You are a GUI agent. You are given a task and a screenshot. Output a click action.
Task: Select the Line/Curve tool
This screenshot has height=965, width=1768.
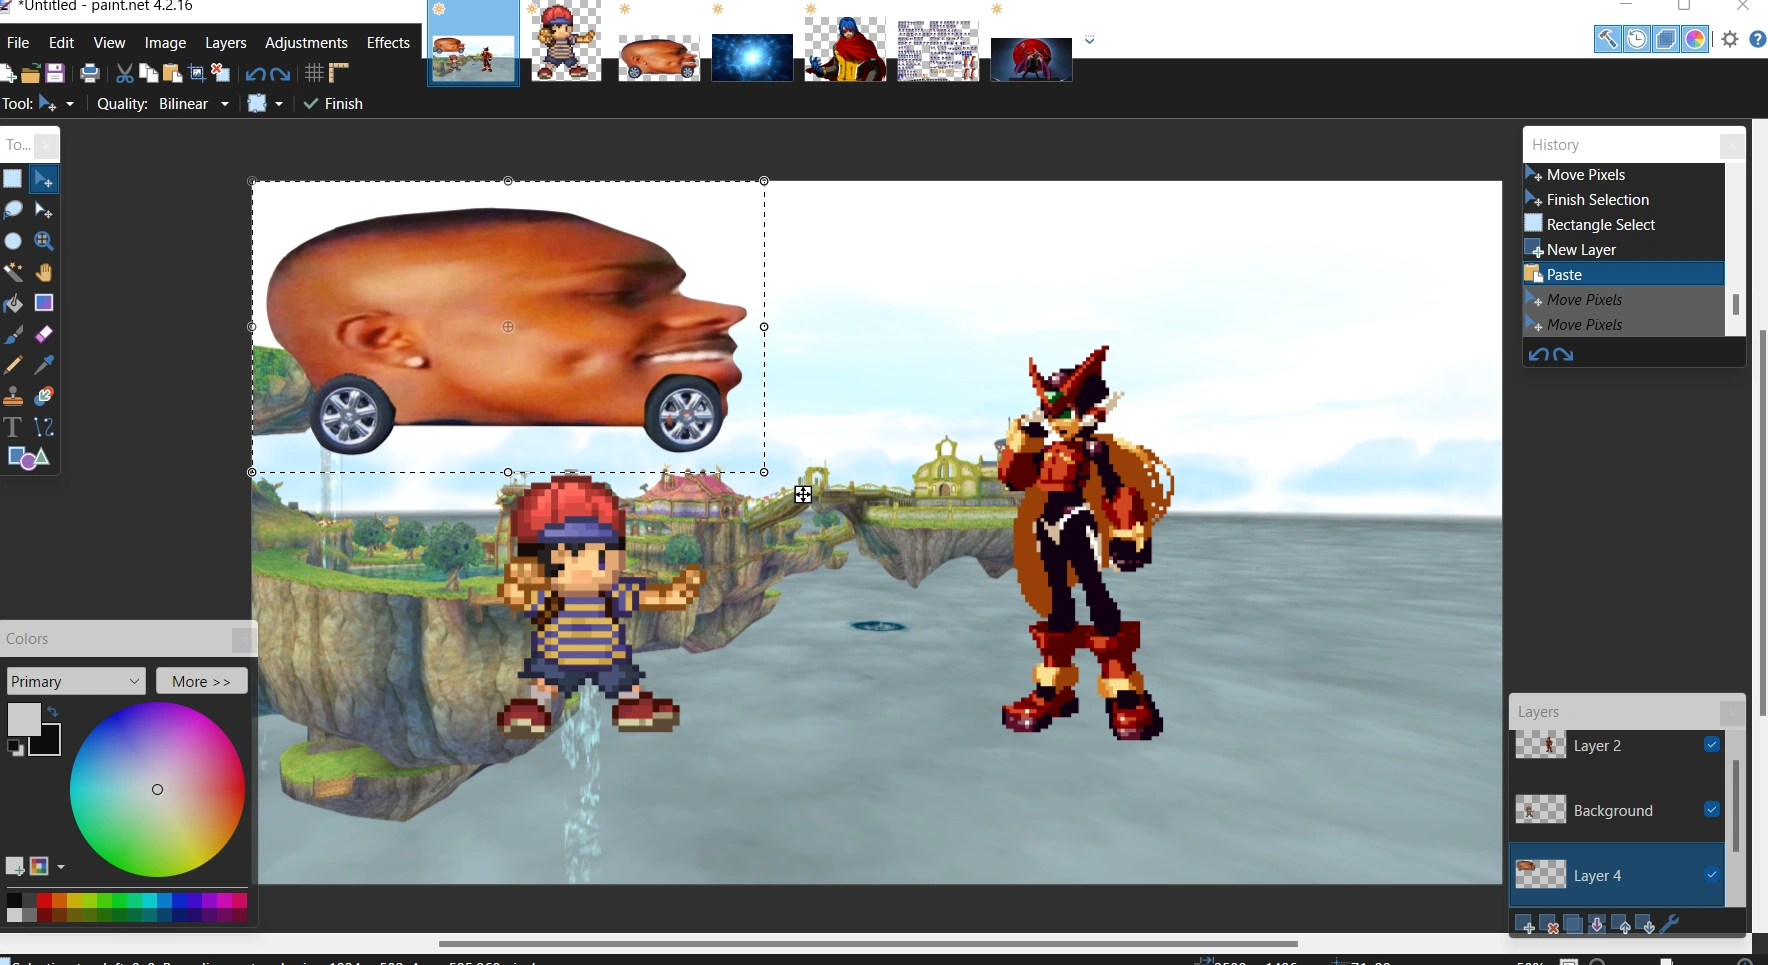[x=44, y=427]
